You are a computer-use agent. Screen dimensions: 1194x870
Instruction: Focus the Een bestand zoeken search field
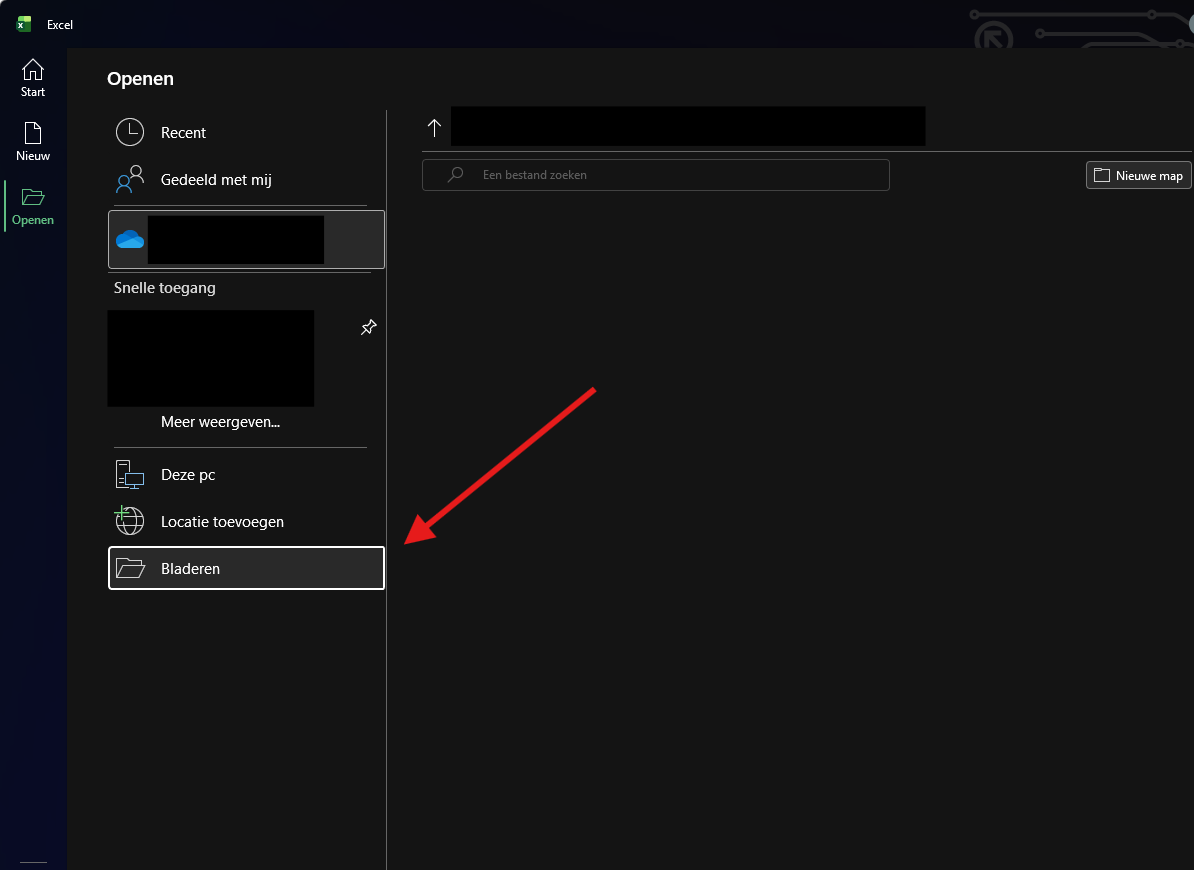point(656,175)
